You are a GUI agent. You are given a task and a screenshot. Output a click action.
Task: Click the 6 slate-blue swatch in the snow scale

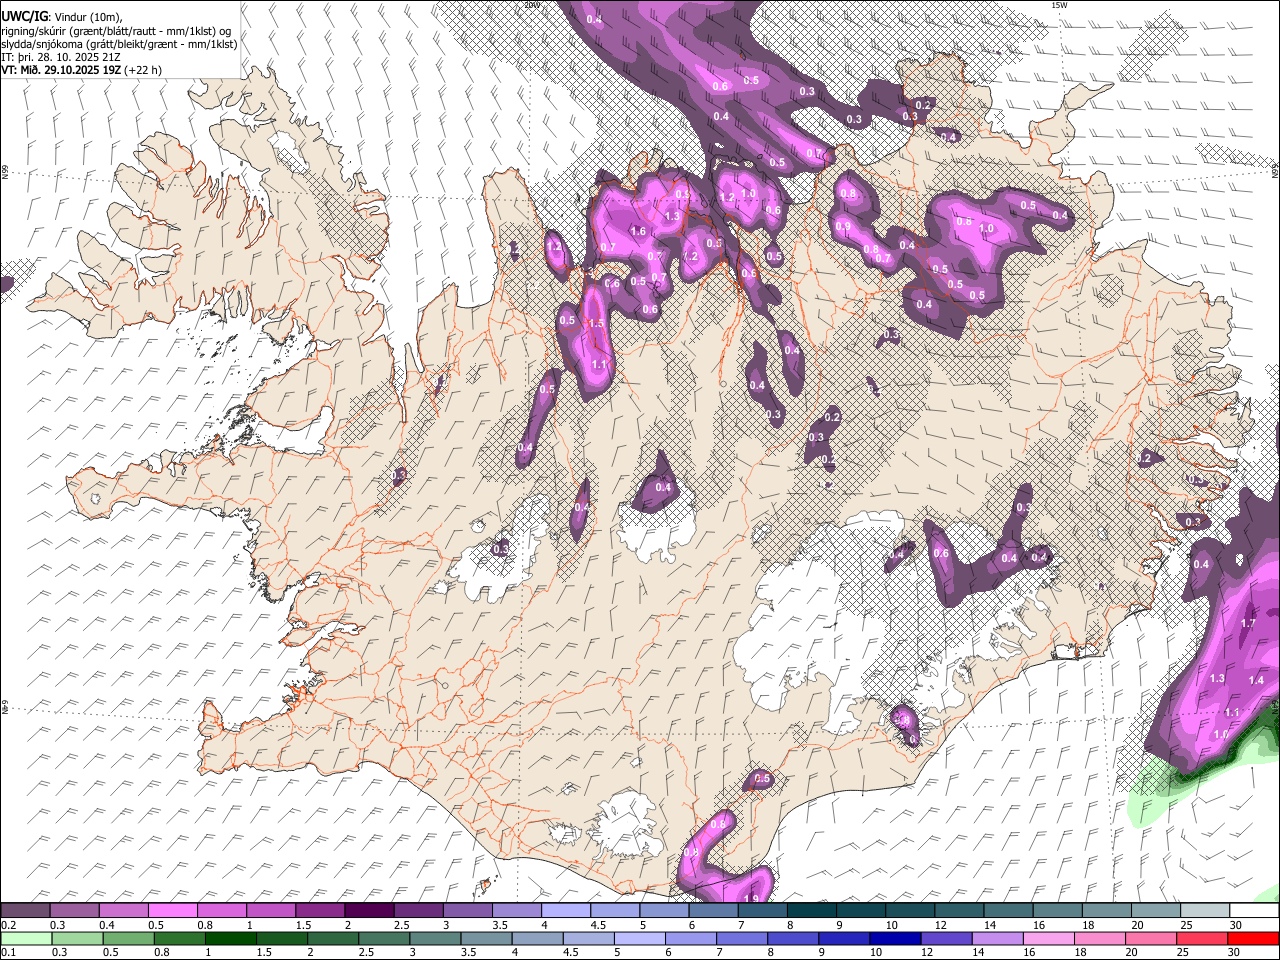coord(713,911)
